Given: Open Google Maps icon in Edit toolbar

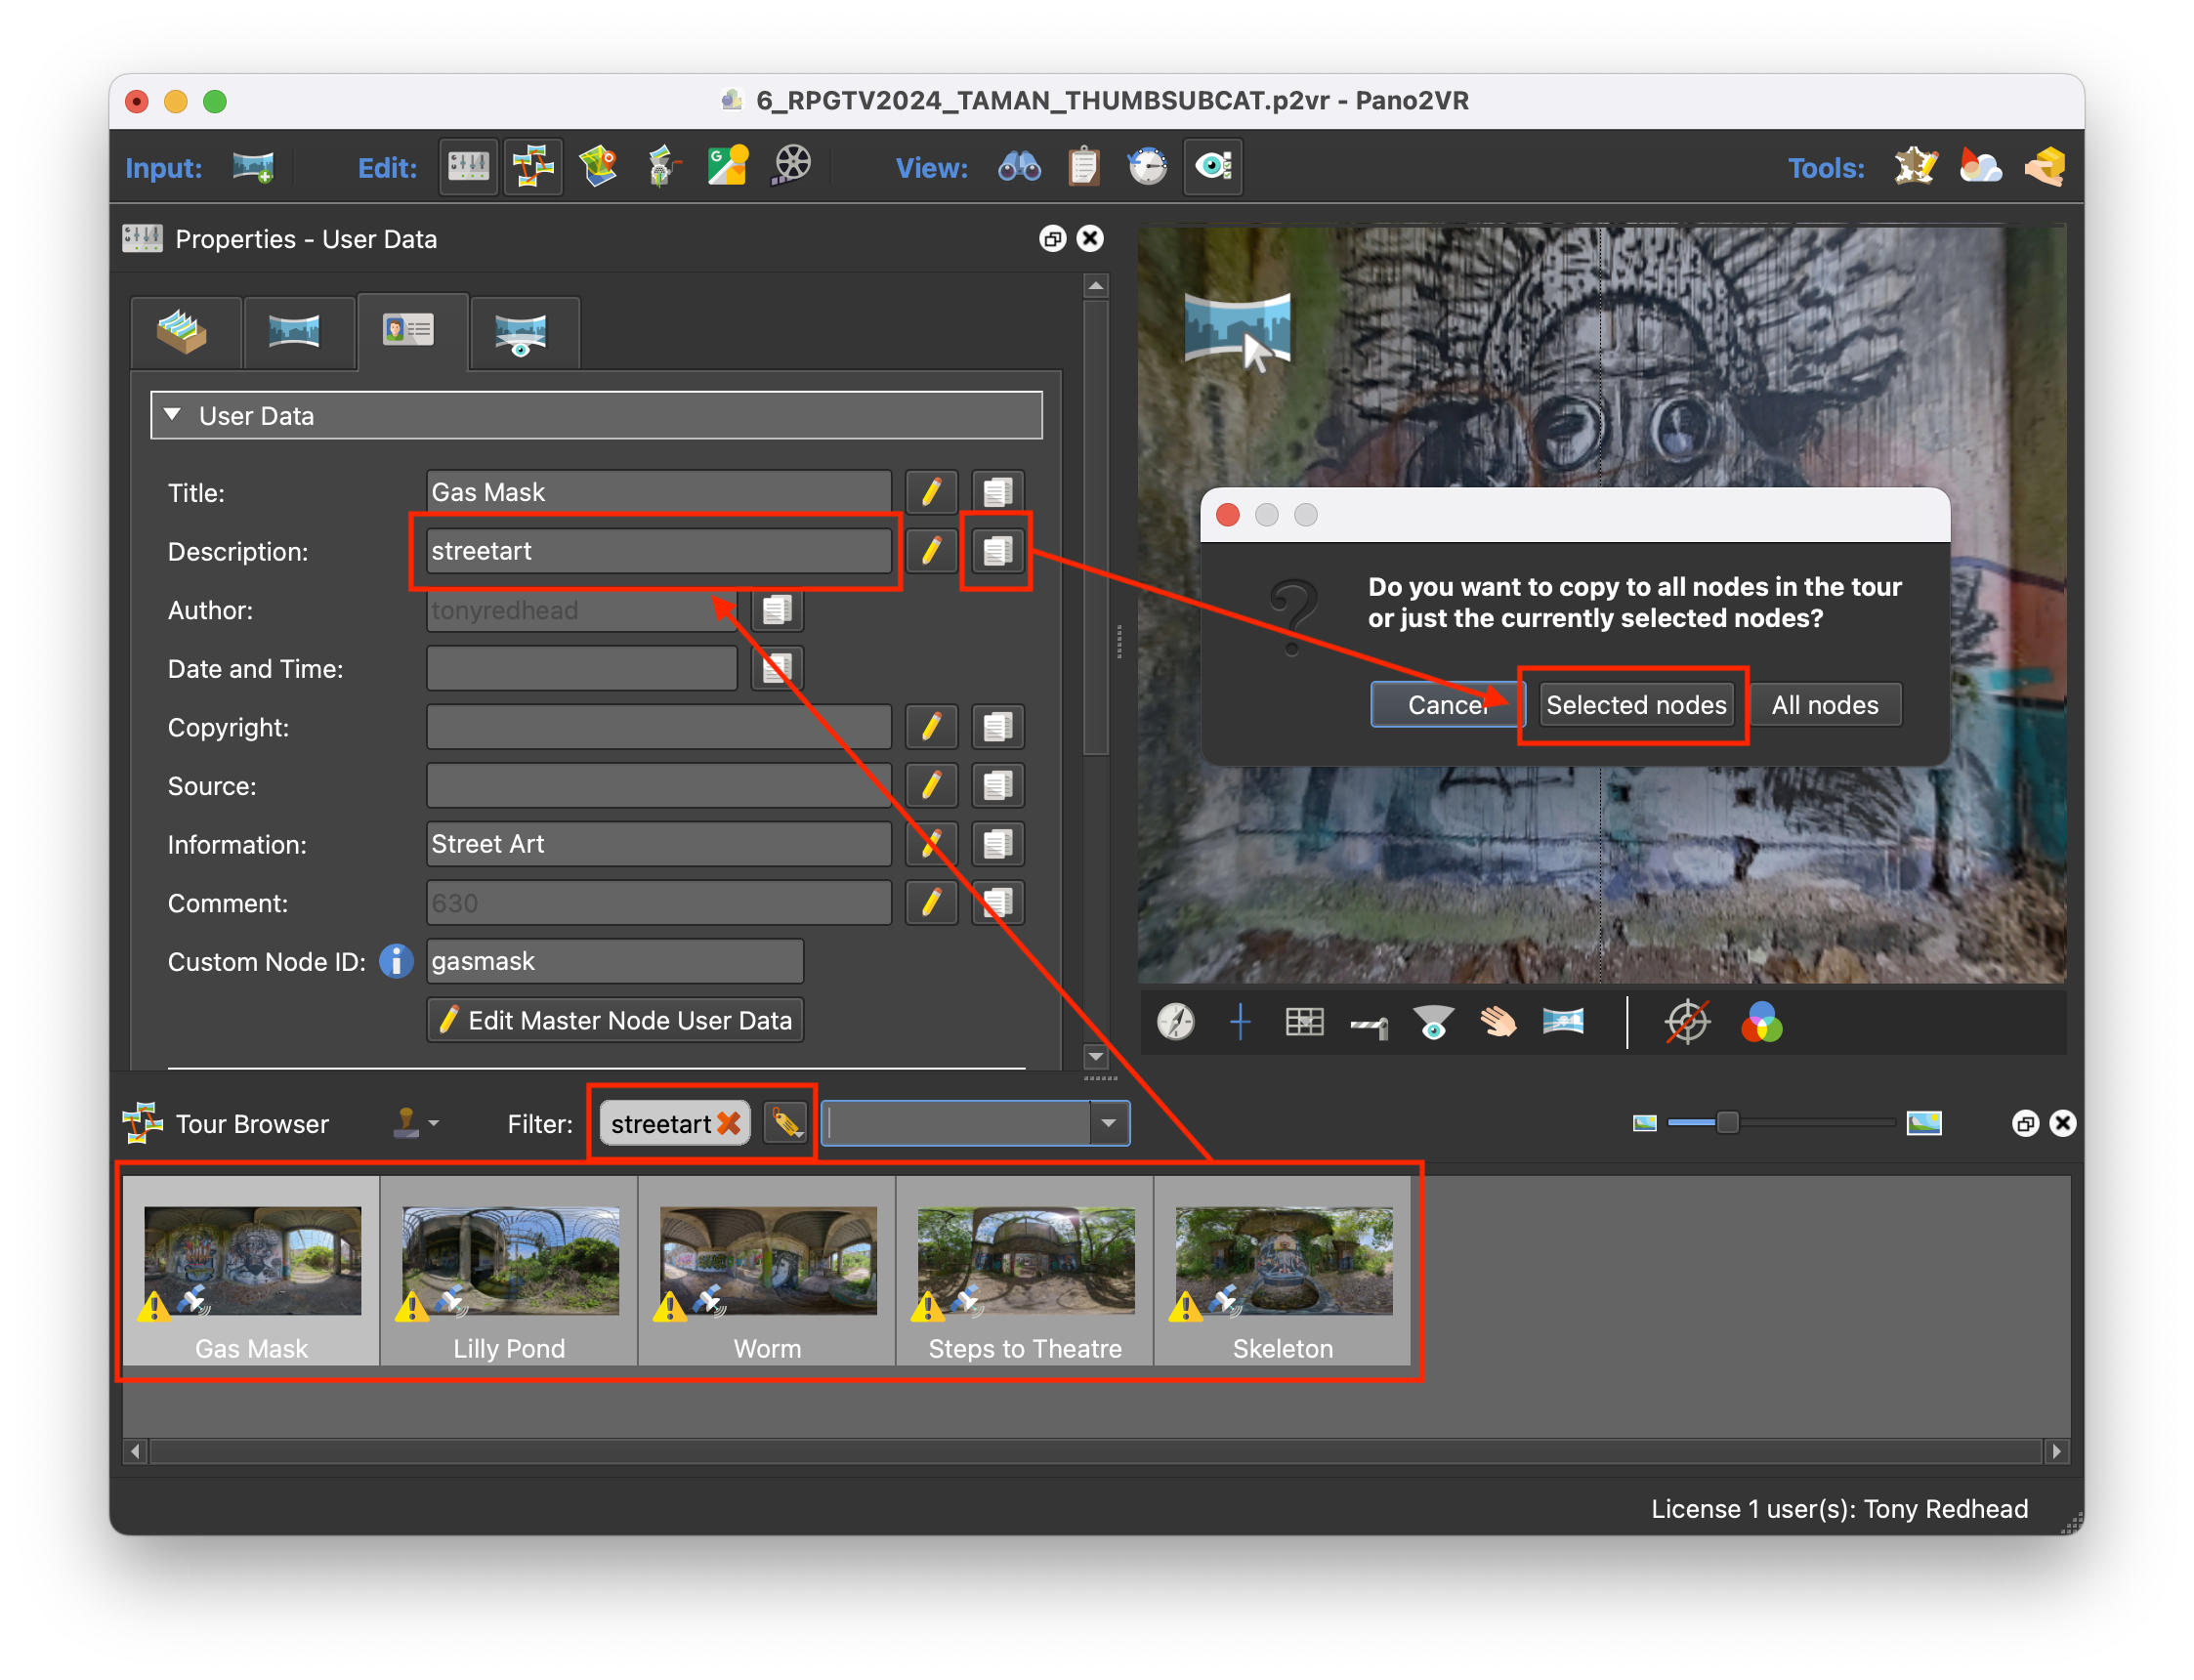Looking at the screenshot, I should click(727, 167).
